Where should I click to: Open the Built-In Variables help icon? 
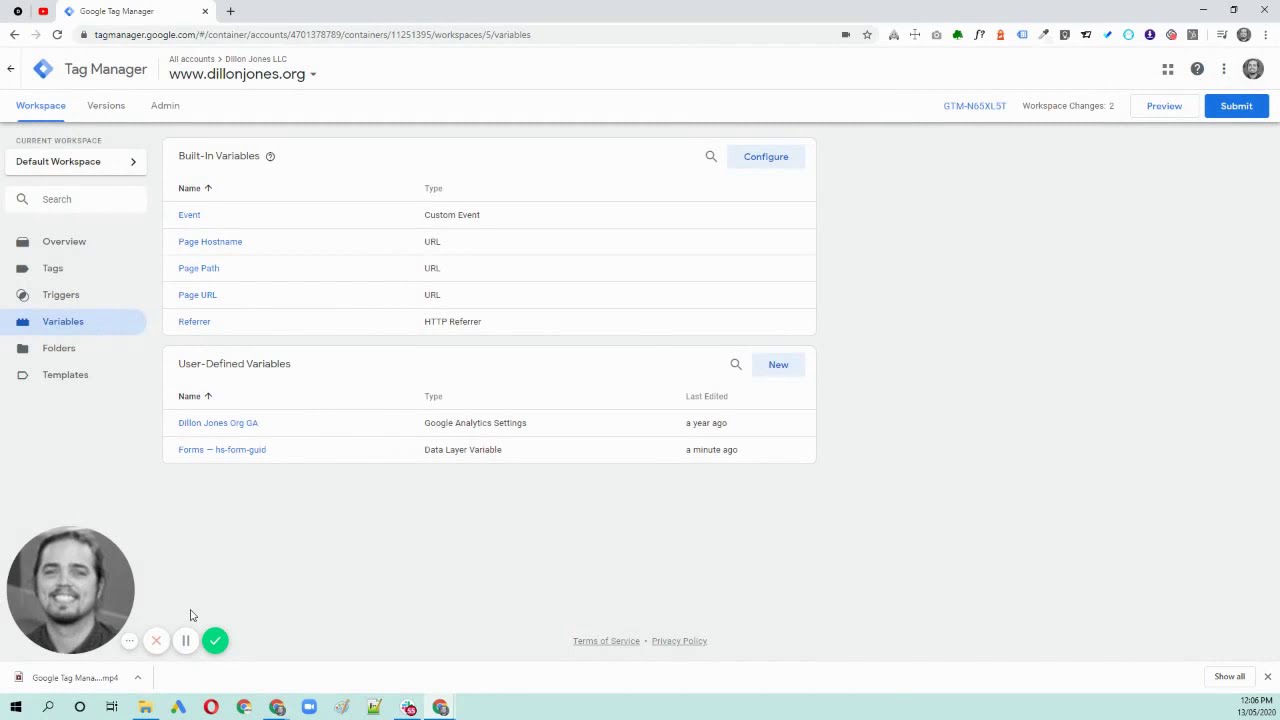point(270,156)
